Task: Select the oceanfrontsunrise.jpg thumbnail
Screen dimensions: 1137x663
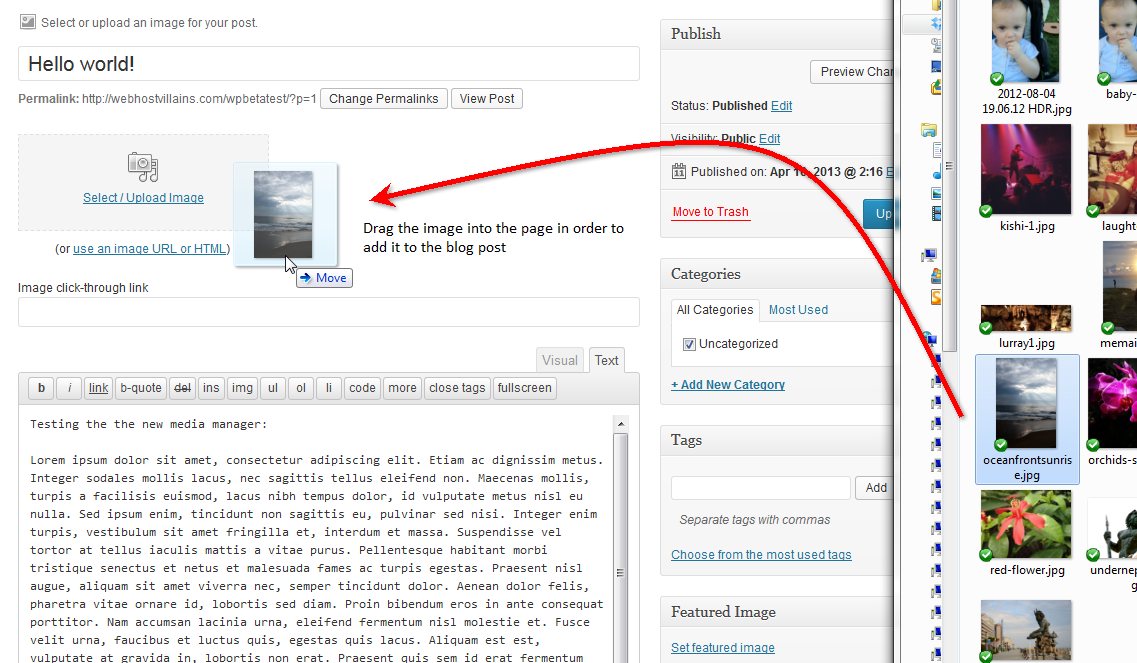Action: [x=1027, y=403]
